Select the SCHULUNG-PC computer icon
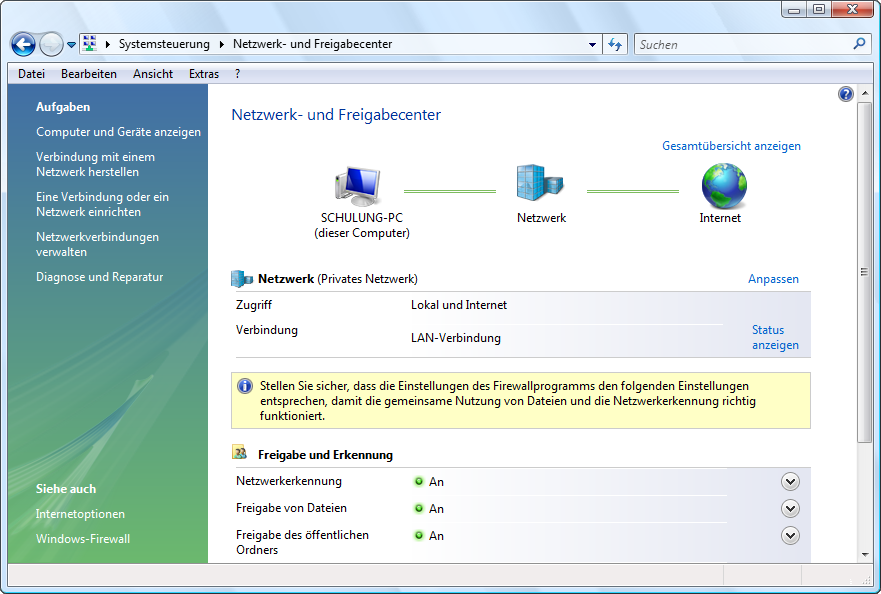 [x=357, y=182]
